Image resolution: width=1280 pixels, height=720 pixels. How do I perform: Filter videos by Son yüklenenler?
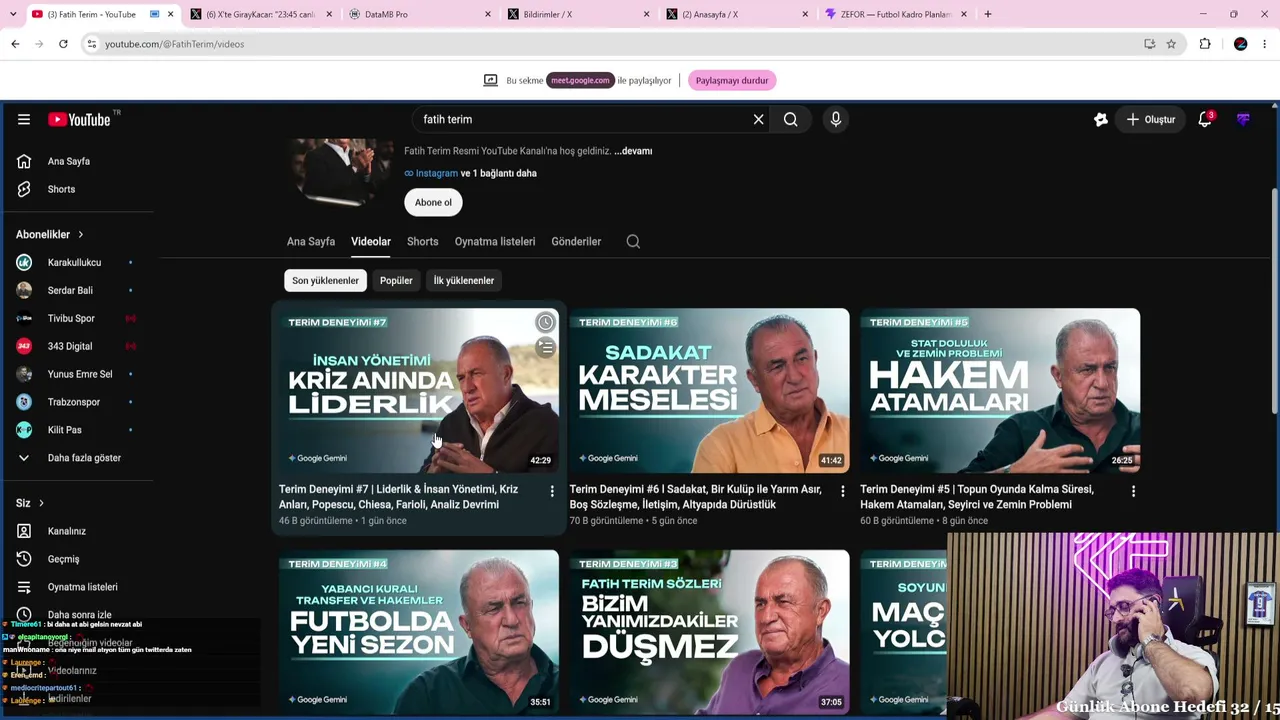point(325,280)
